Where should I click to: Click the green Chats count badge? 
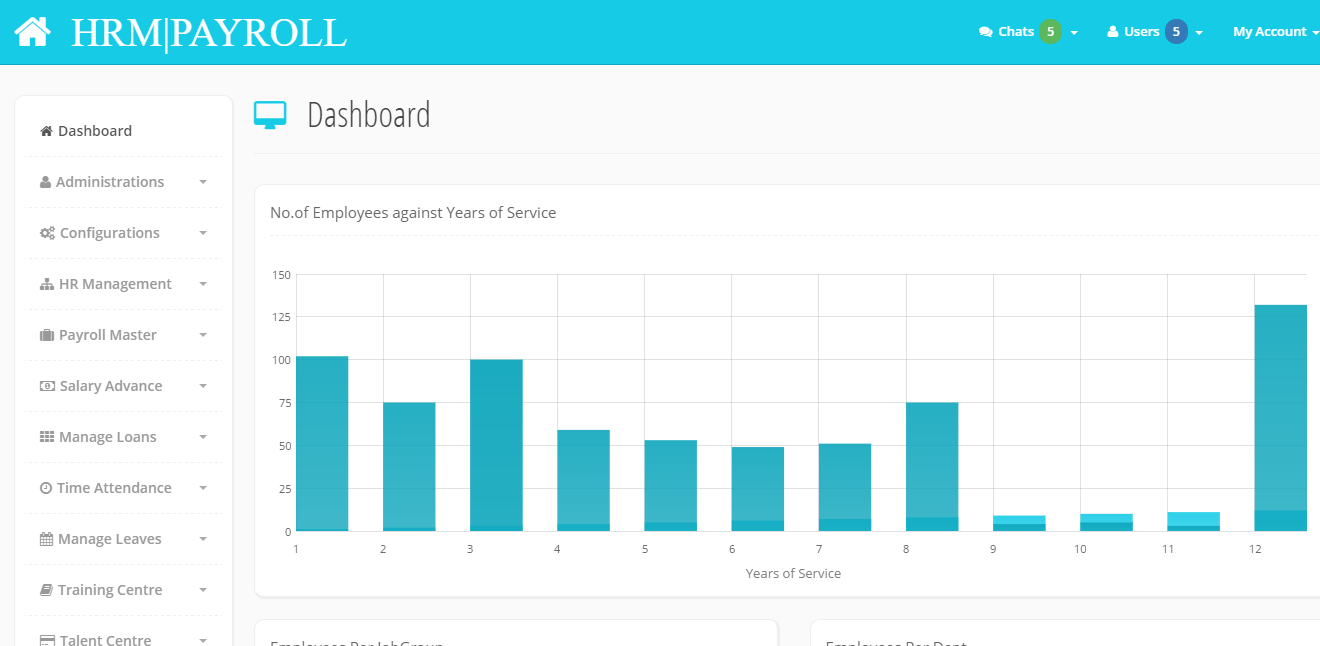pyautogui.click(x=1050, y=32)
